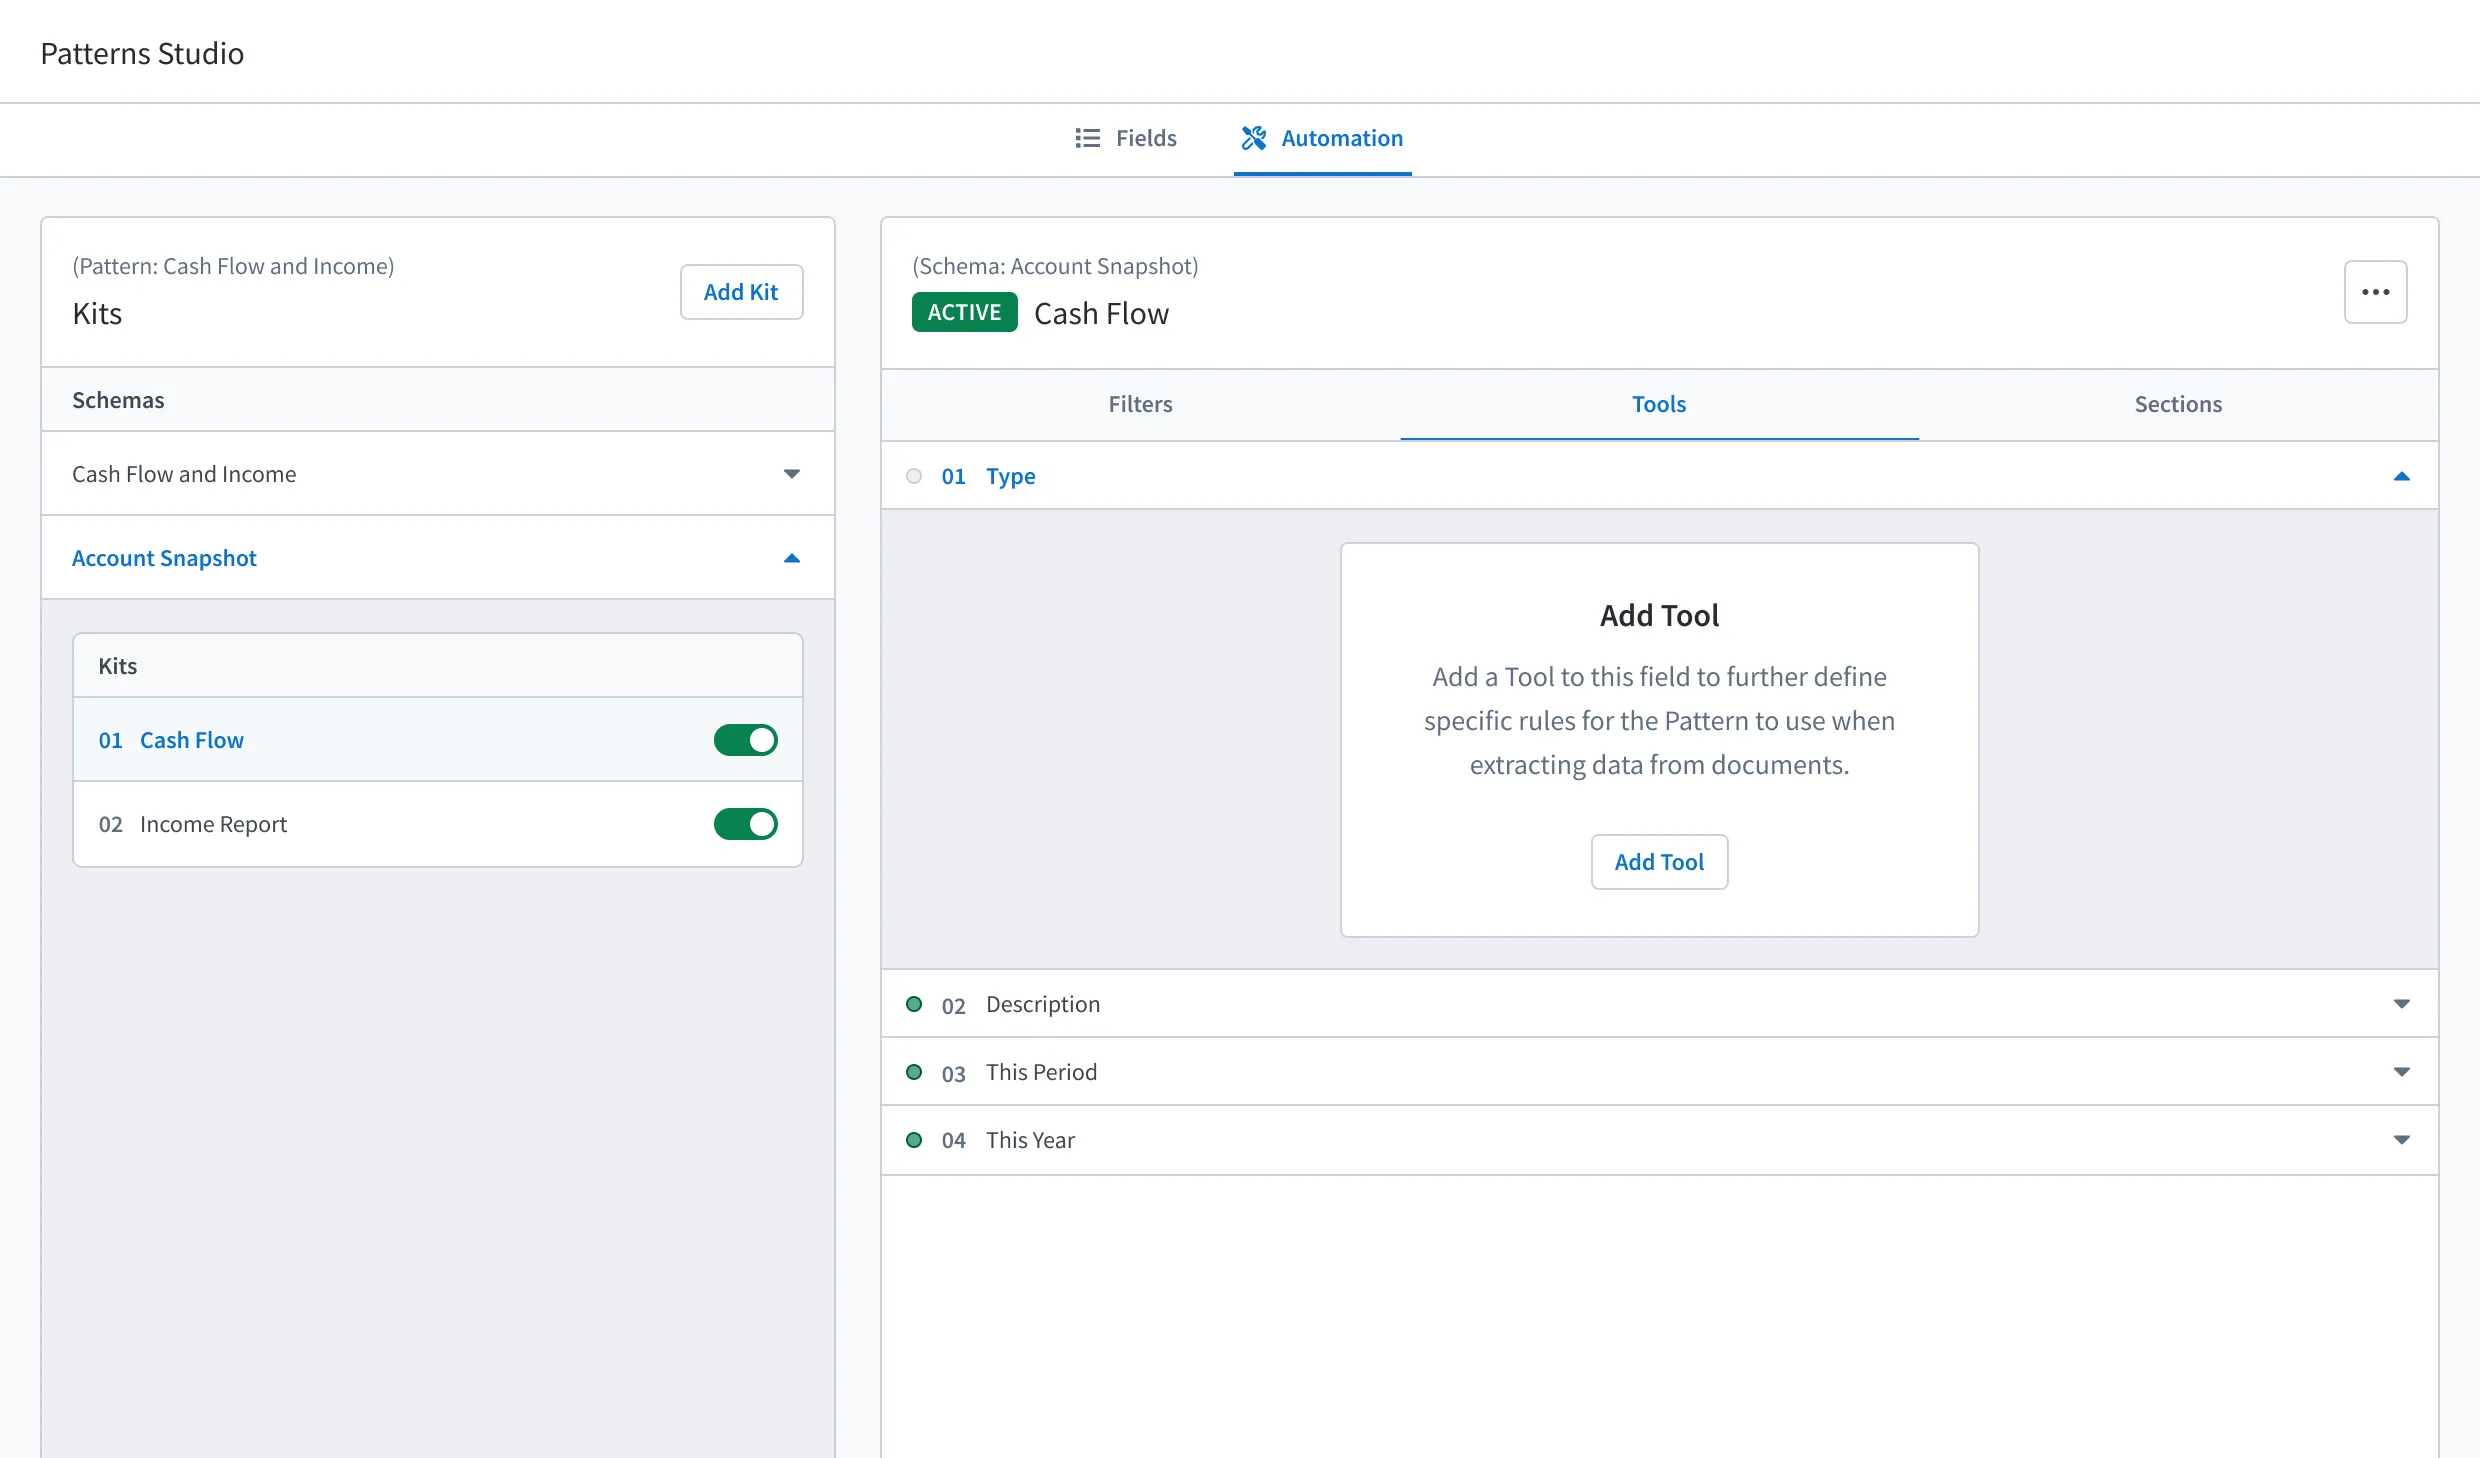The image size is (2480, 1458).
Task: Toggle off the Income Report kit switch
Action: (745, 824)
